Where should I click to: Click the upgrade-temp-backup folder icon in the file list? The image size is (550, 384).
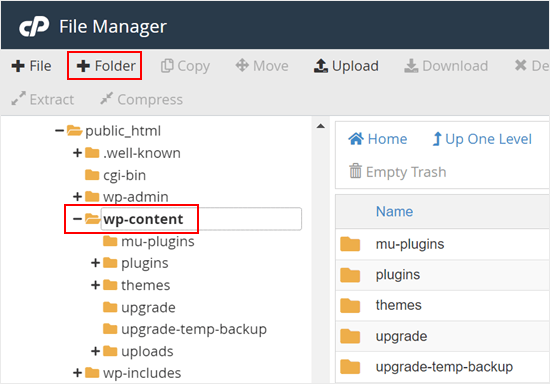click(350, 367)
